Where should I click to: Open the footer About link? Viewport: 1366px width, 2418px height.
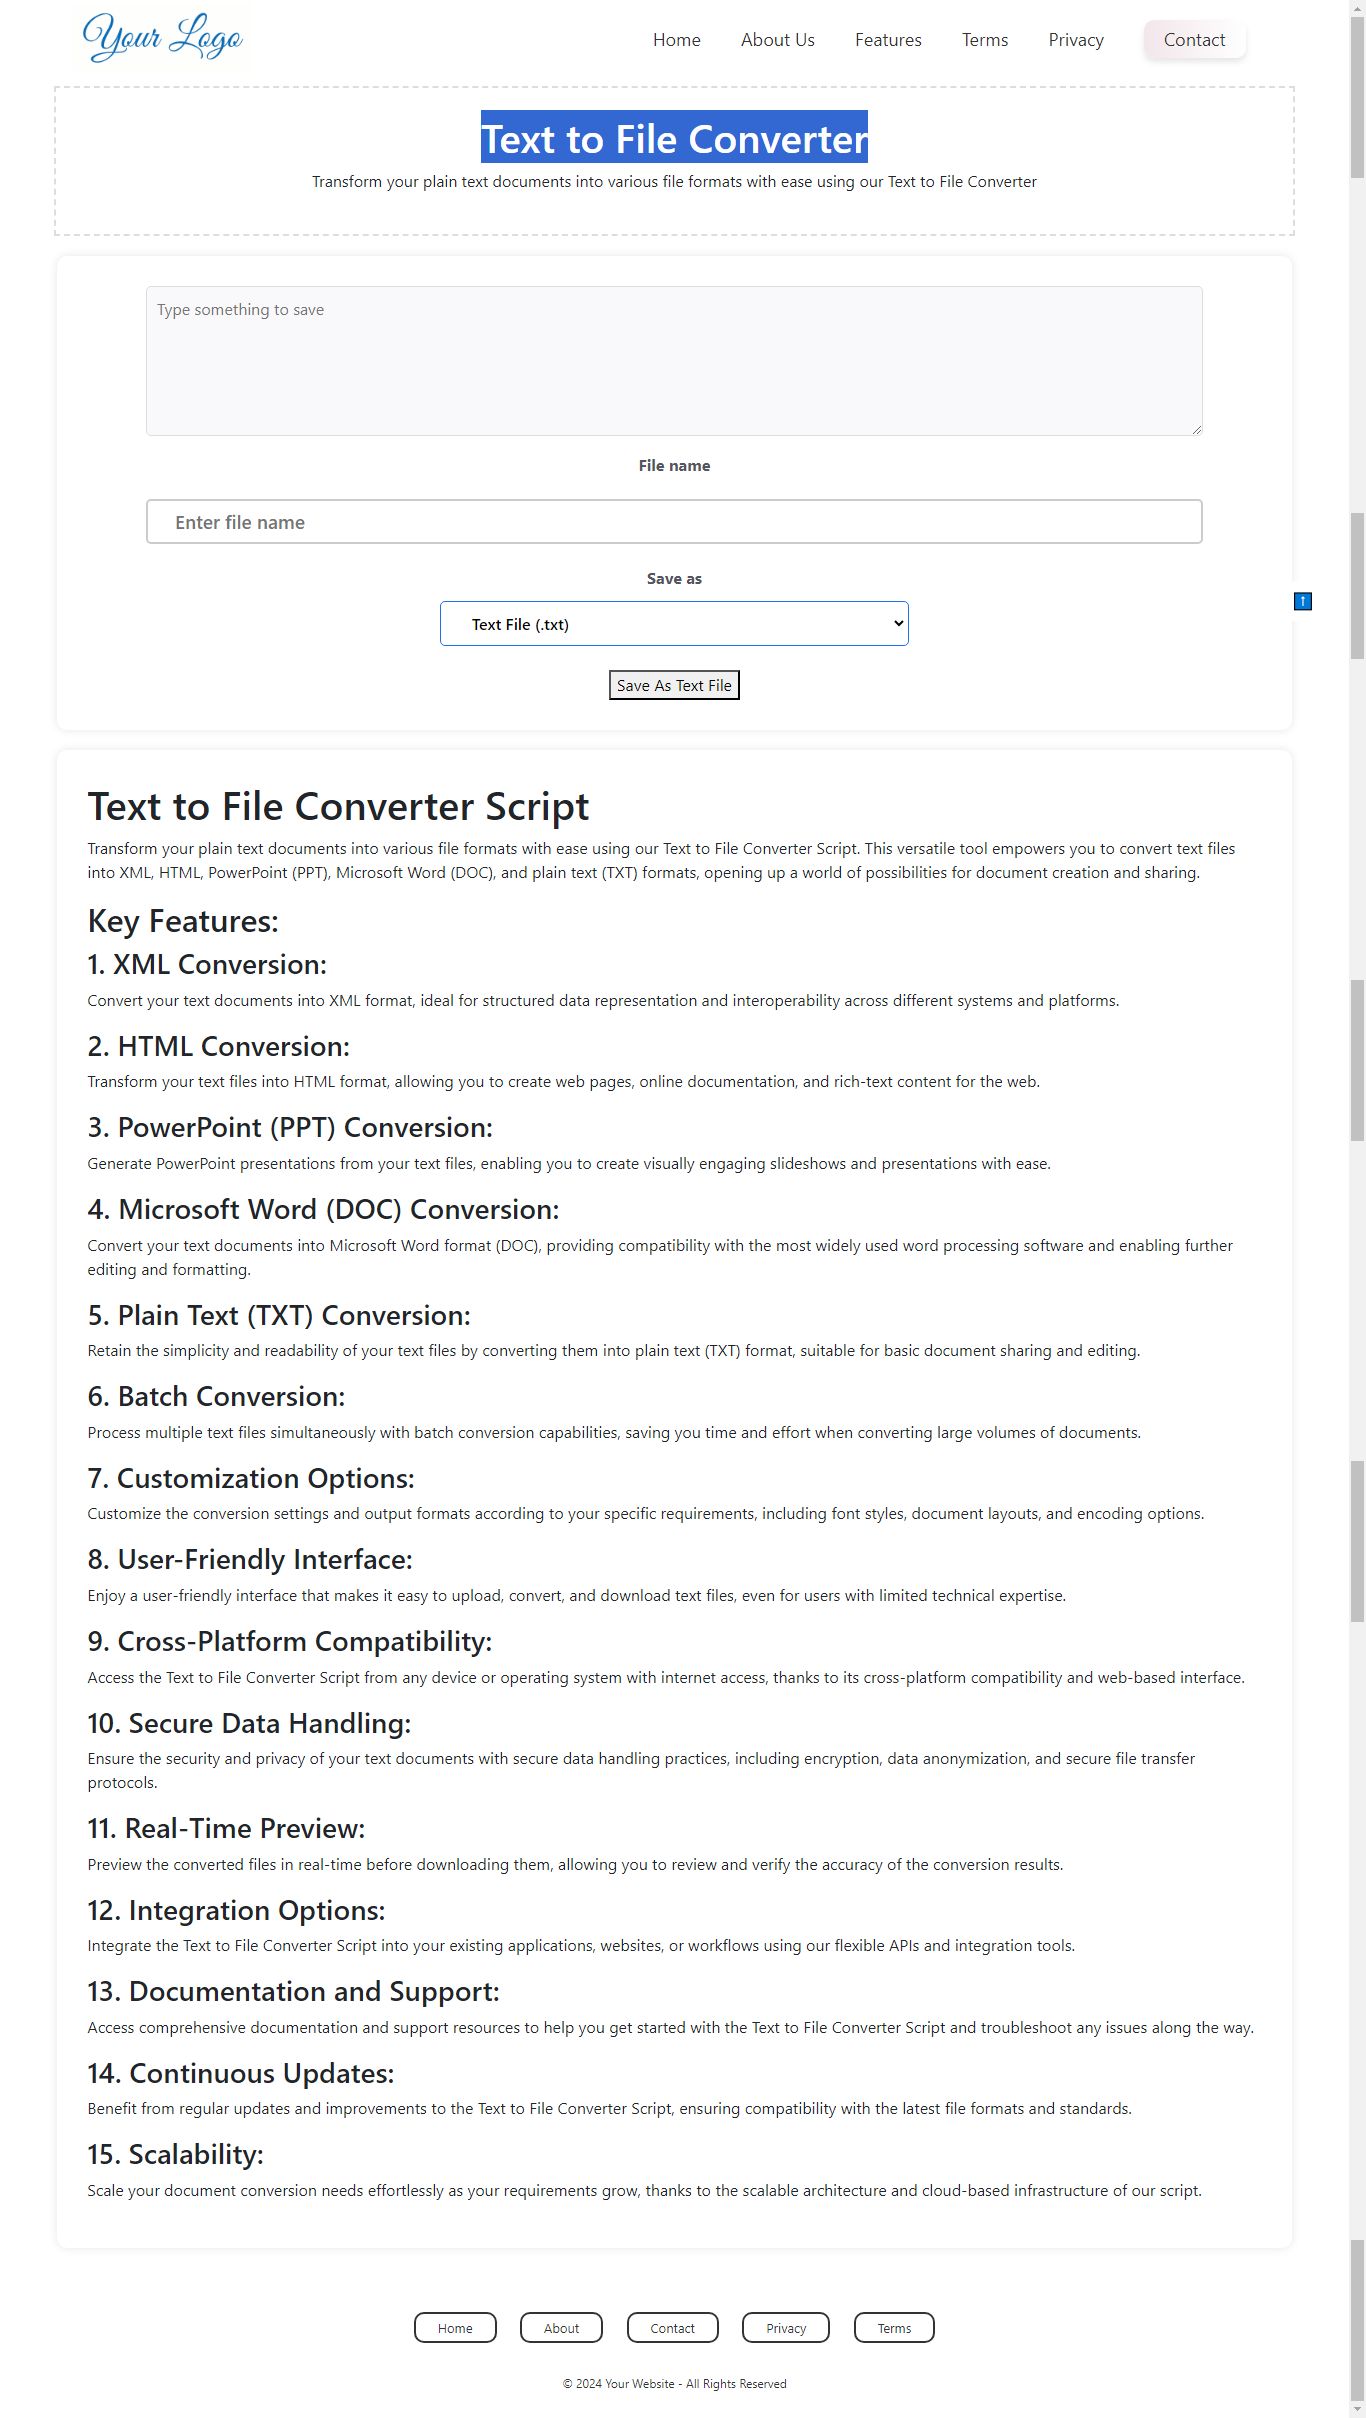561,2328
